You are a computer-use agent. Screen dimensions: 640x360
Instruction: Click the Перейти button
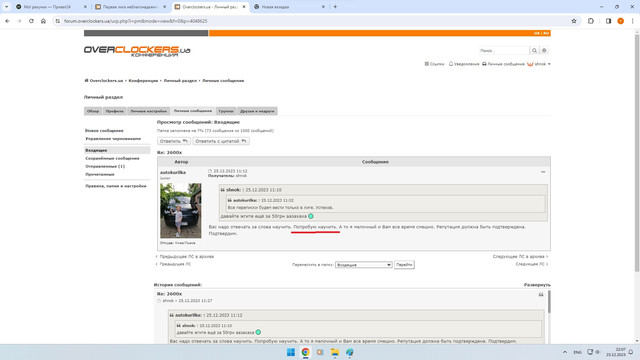[404, 265]
